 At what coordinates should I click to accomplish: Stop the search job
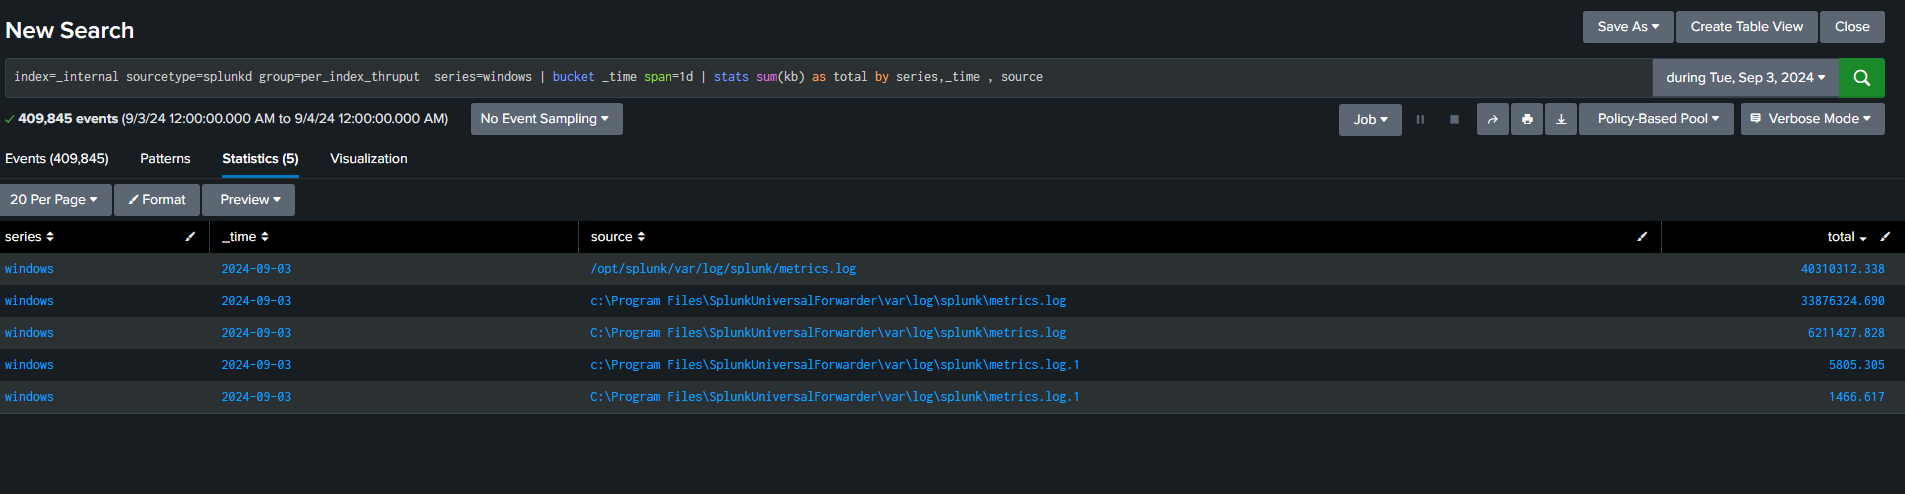(x=1454, y=119)
